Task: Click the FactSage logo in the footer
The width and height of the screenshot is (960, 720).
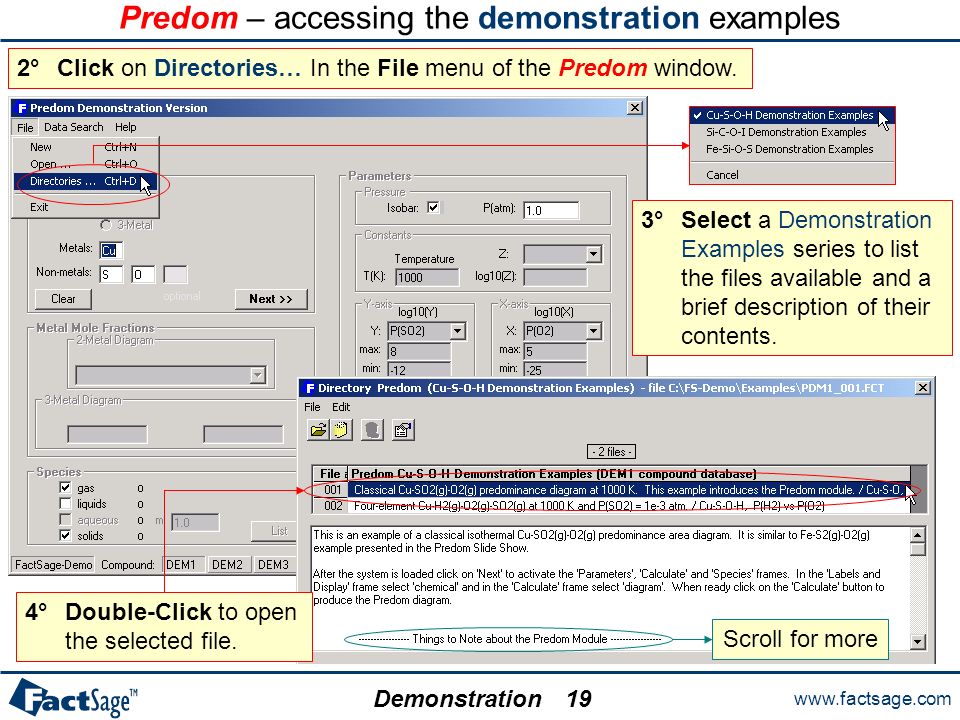Action: [73, 698]
